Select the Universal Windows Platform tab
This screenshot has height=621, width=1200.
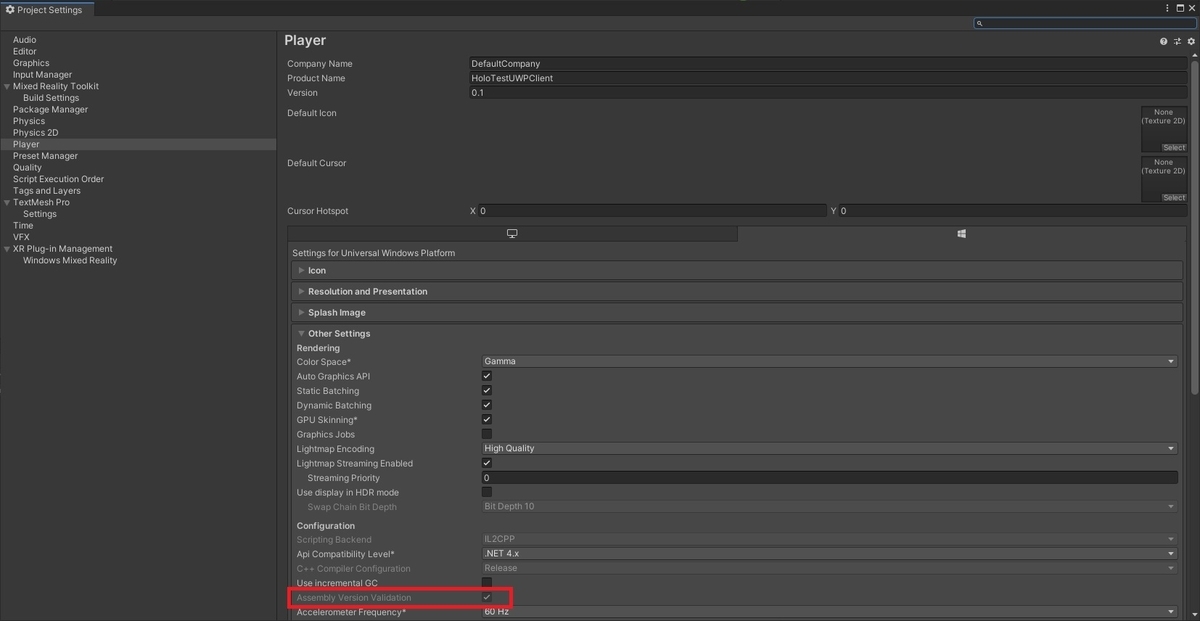pyautogui.click(x=962, y=233)
